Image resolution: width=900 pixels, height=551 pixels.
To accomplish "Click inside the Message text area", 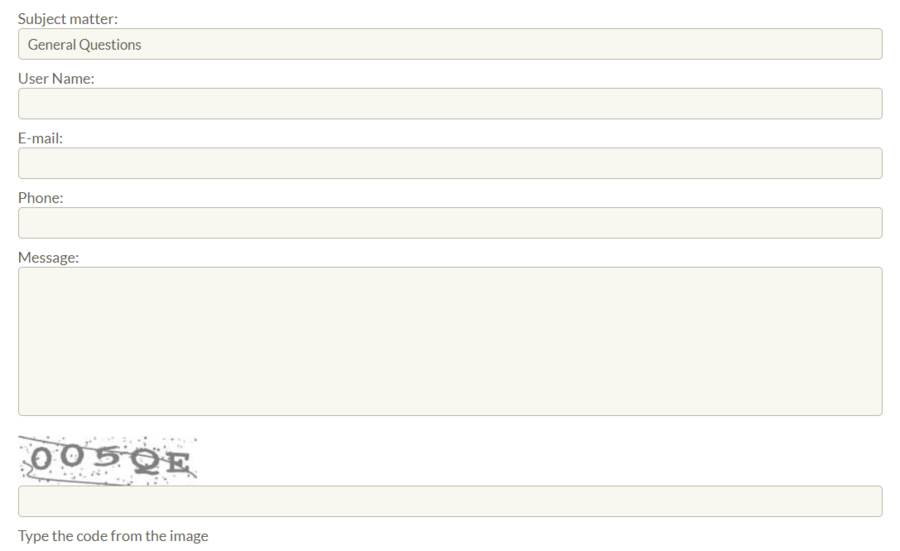I will pyautogui.click(x=450, y=342).
